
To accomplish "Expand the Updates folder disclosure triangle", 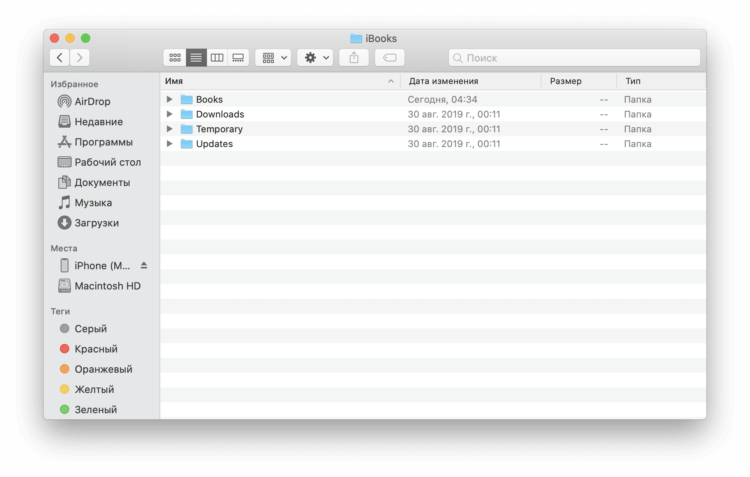I will 169,144.
